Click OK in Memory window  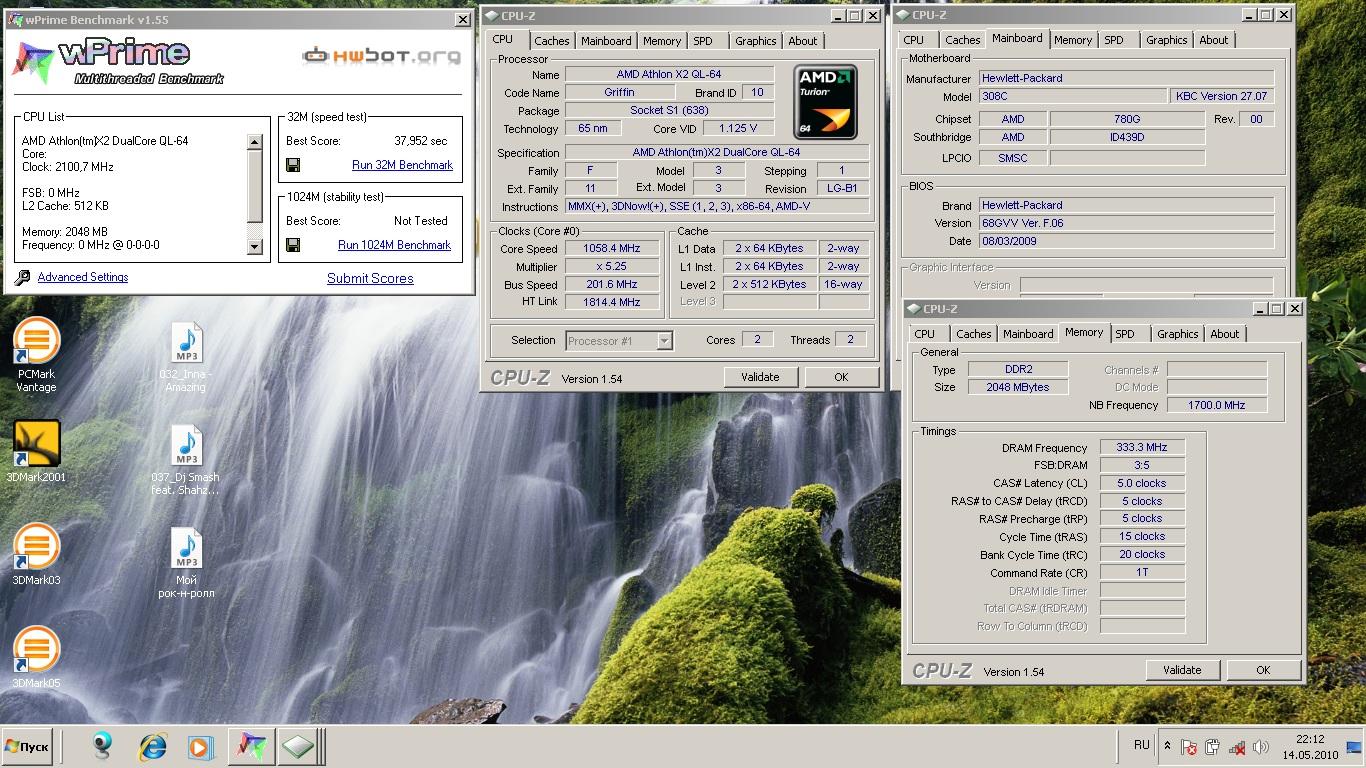pos(1263,670)
